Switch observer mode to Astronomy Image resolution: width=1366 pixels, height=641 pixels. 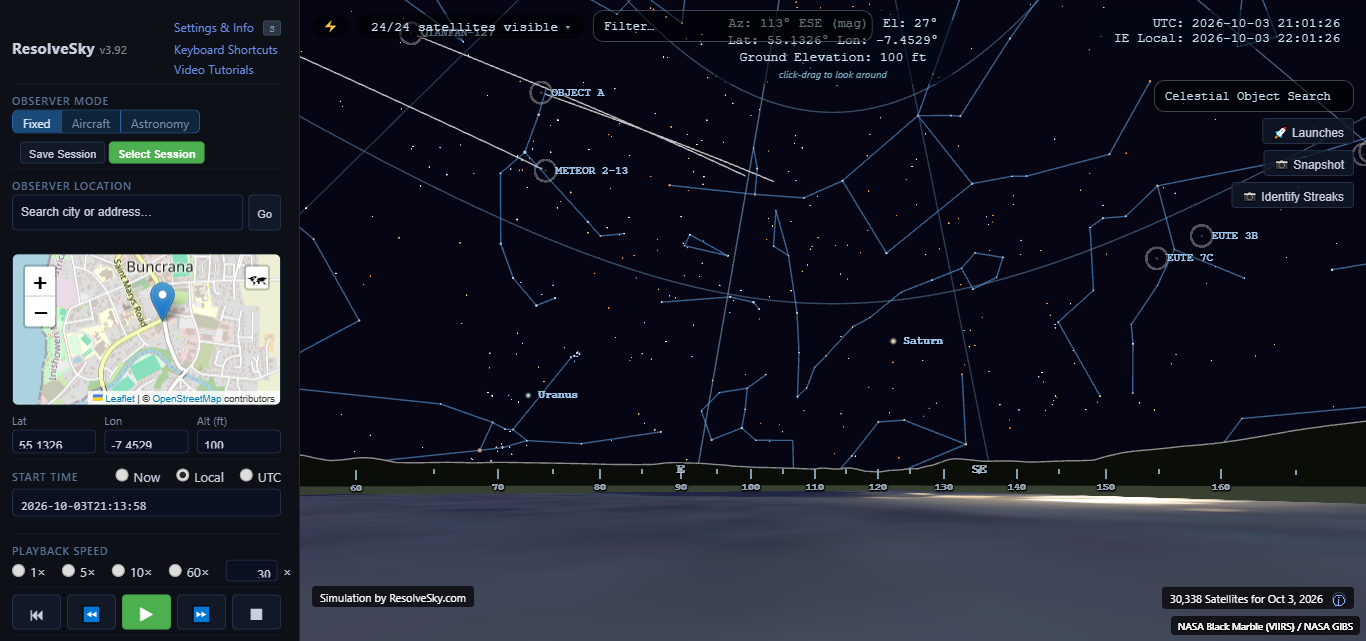[x=160, y=123]
